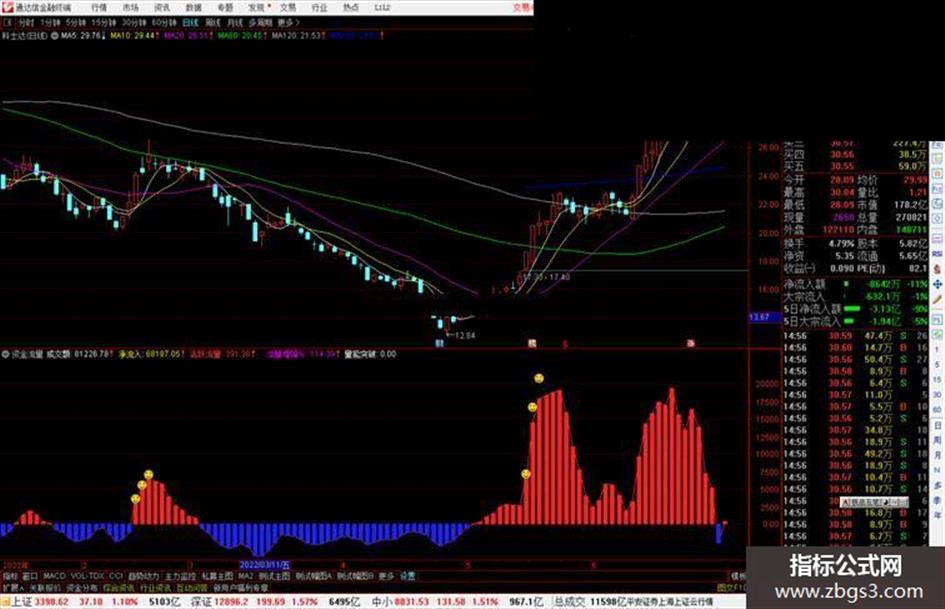
Task: Click the 中小 index value 8831.53
Action: tap(412, 602)
